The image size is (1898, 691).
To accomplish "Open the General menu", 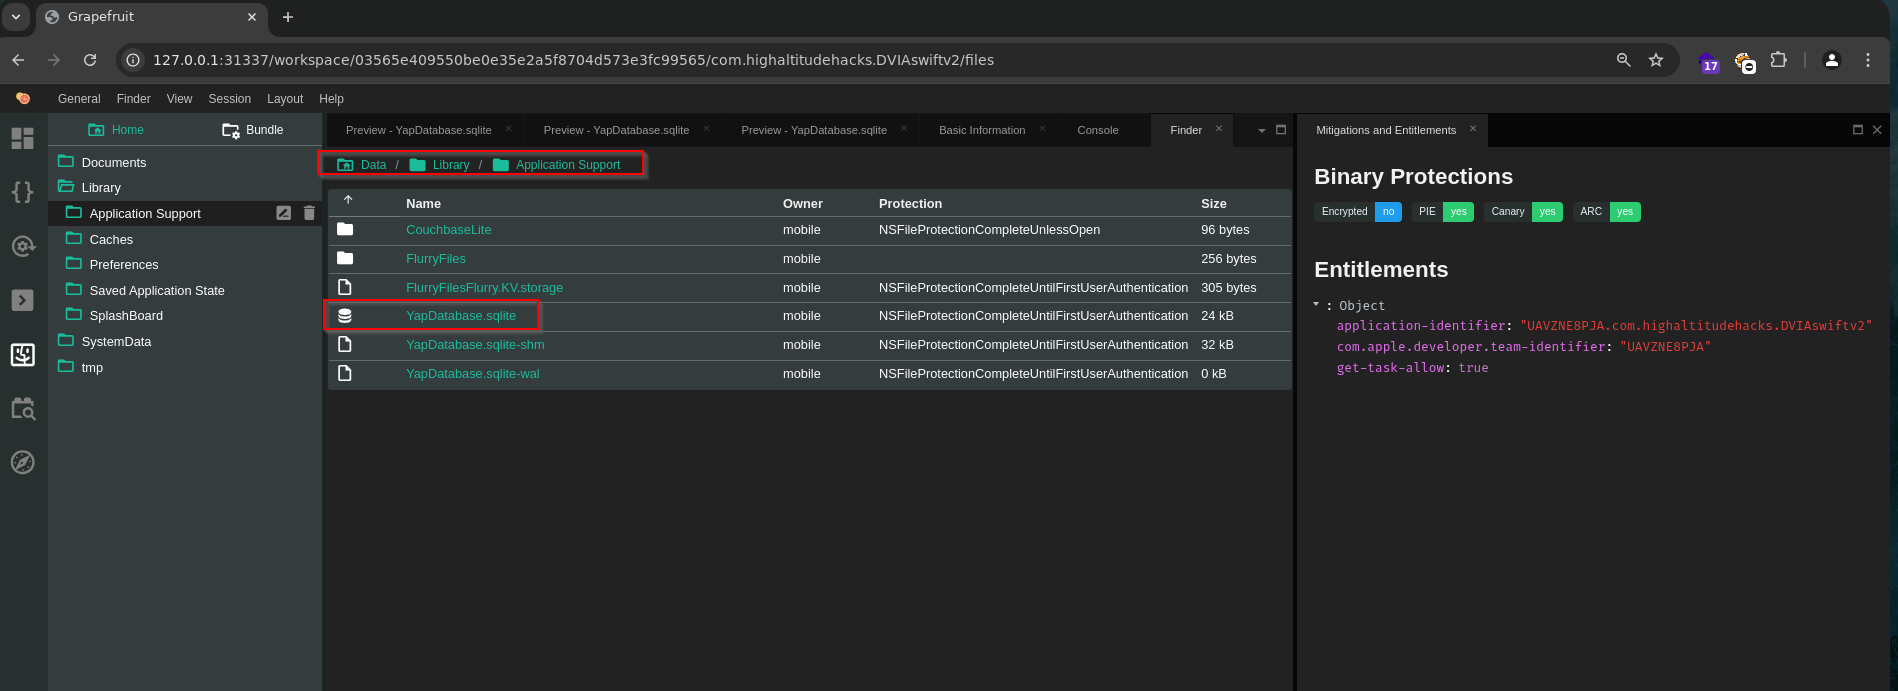I will (x=79, y=99).
